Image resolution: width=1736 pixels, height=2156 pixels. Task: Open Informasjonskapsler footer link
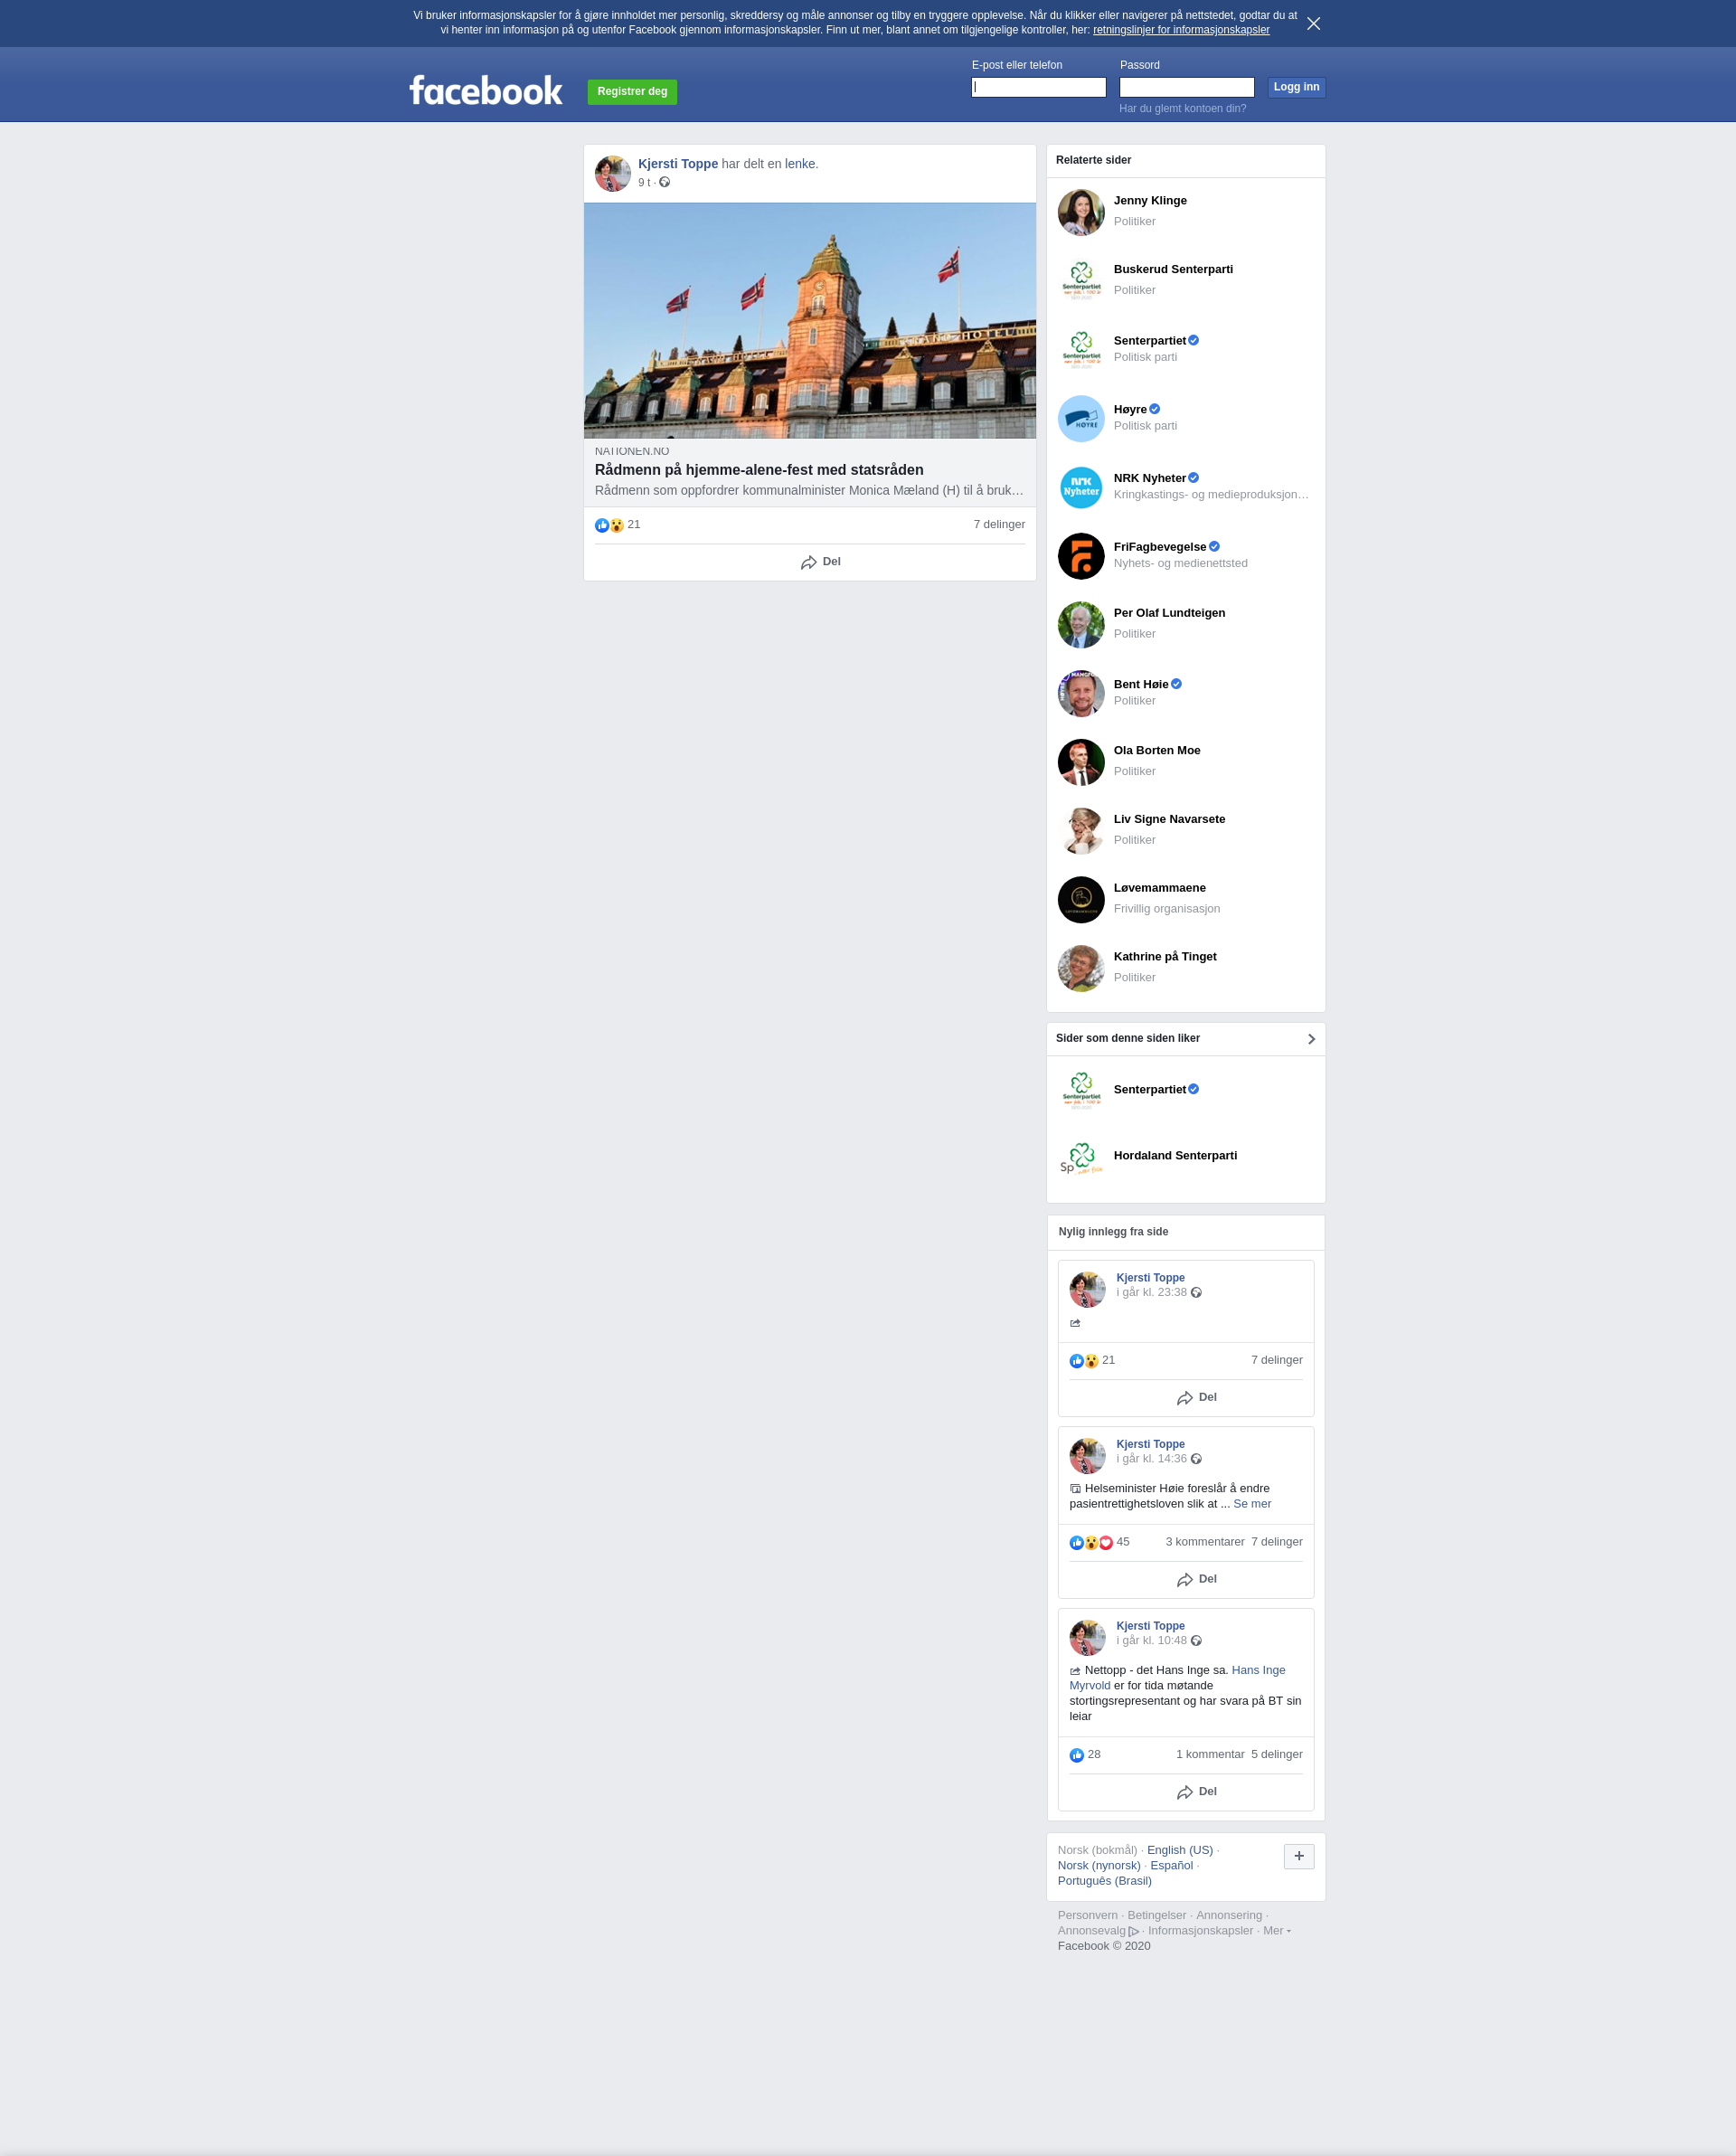tap(1200, 1931)
